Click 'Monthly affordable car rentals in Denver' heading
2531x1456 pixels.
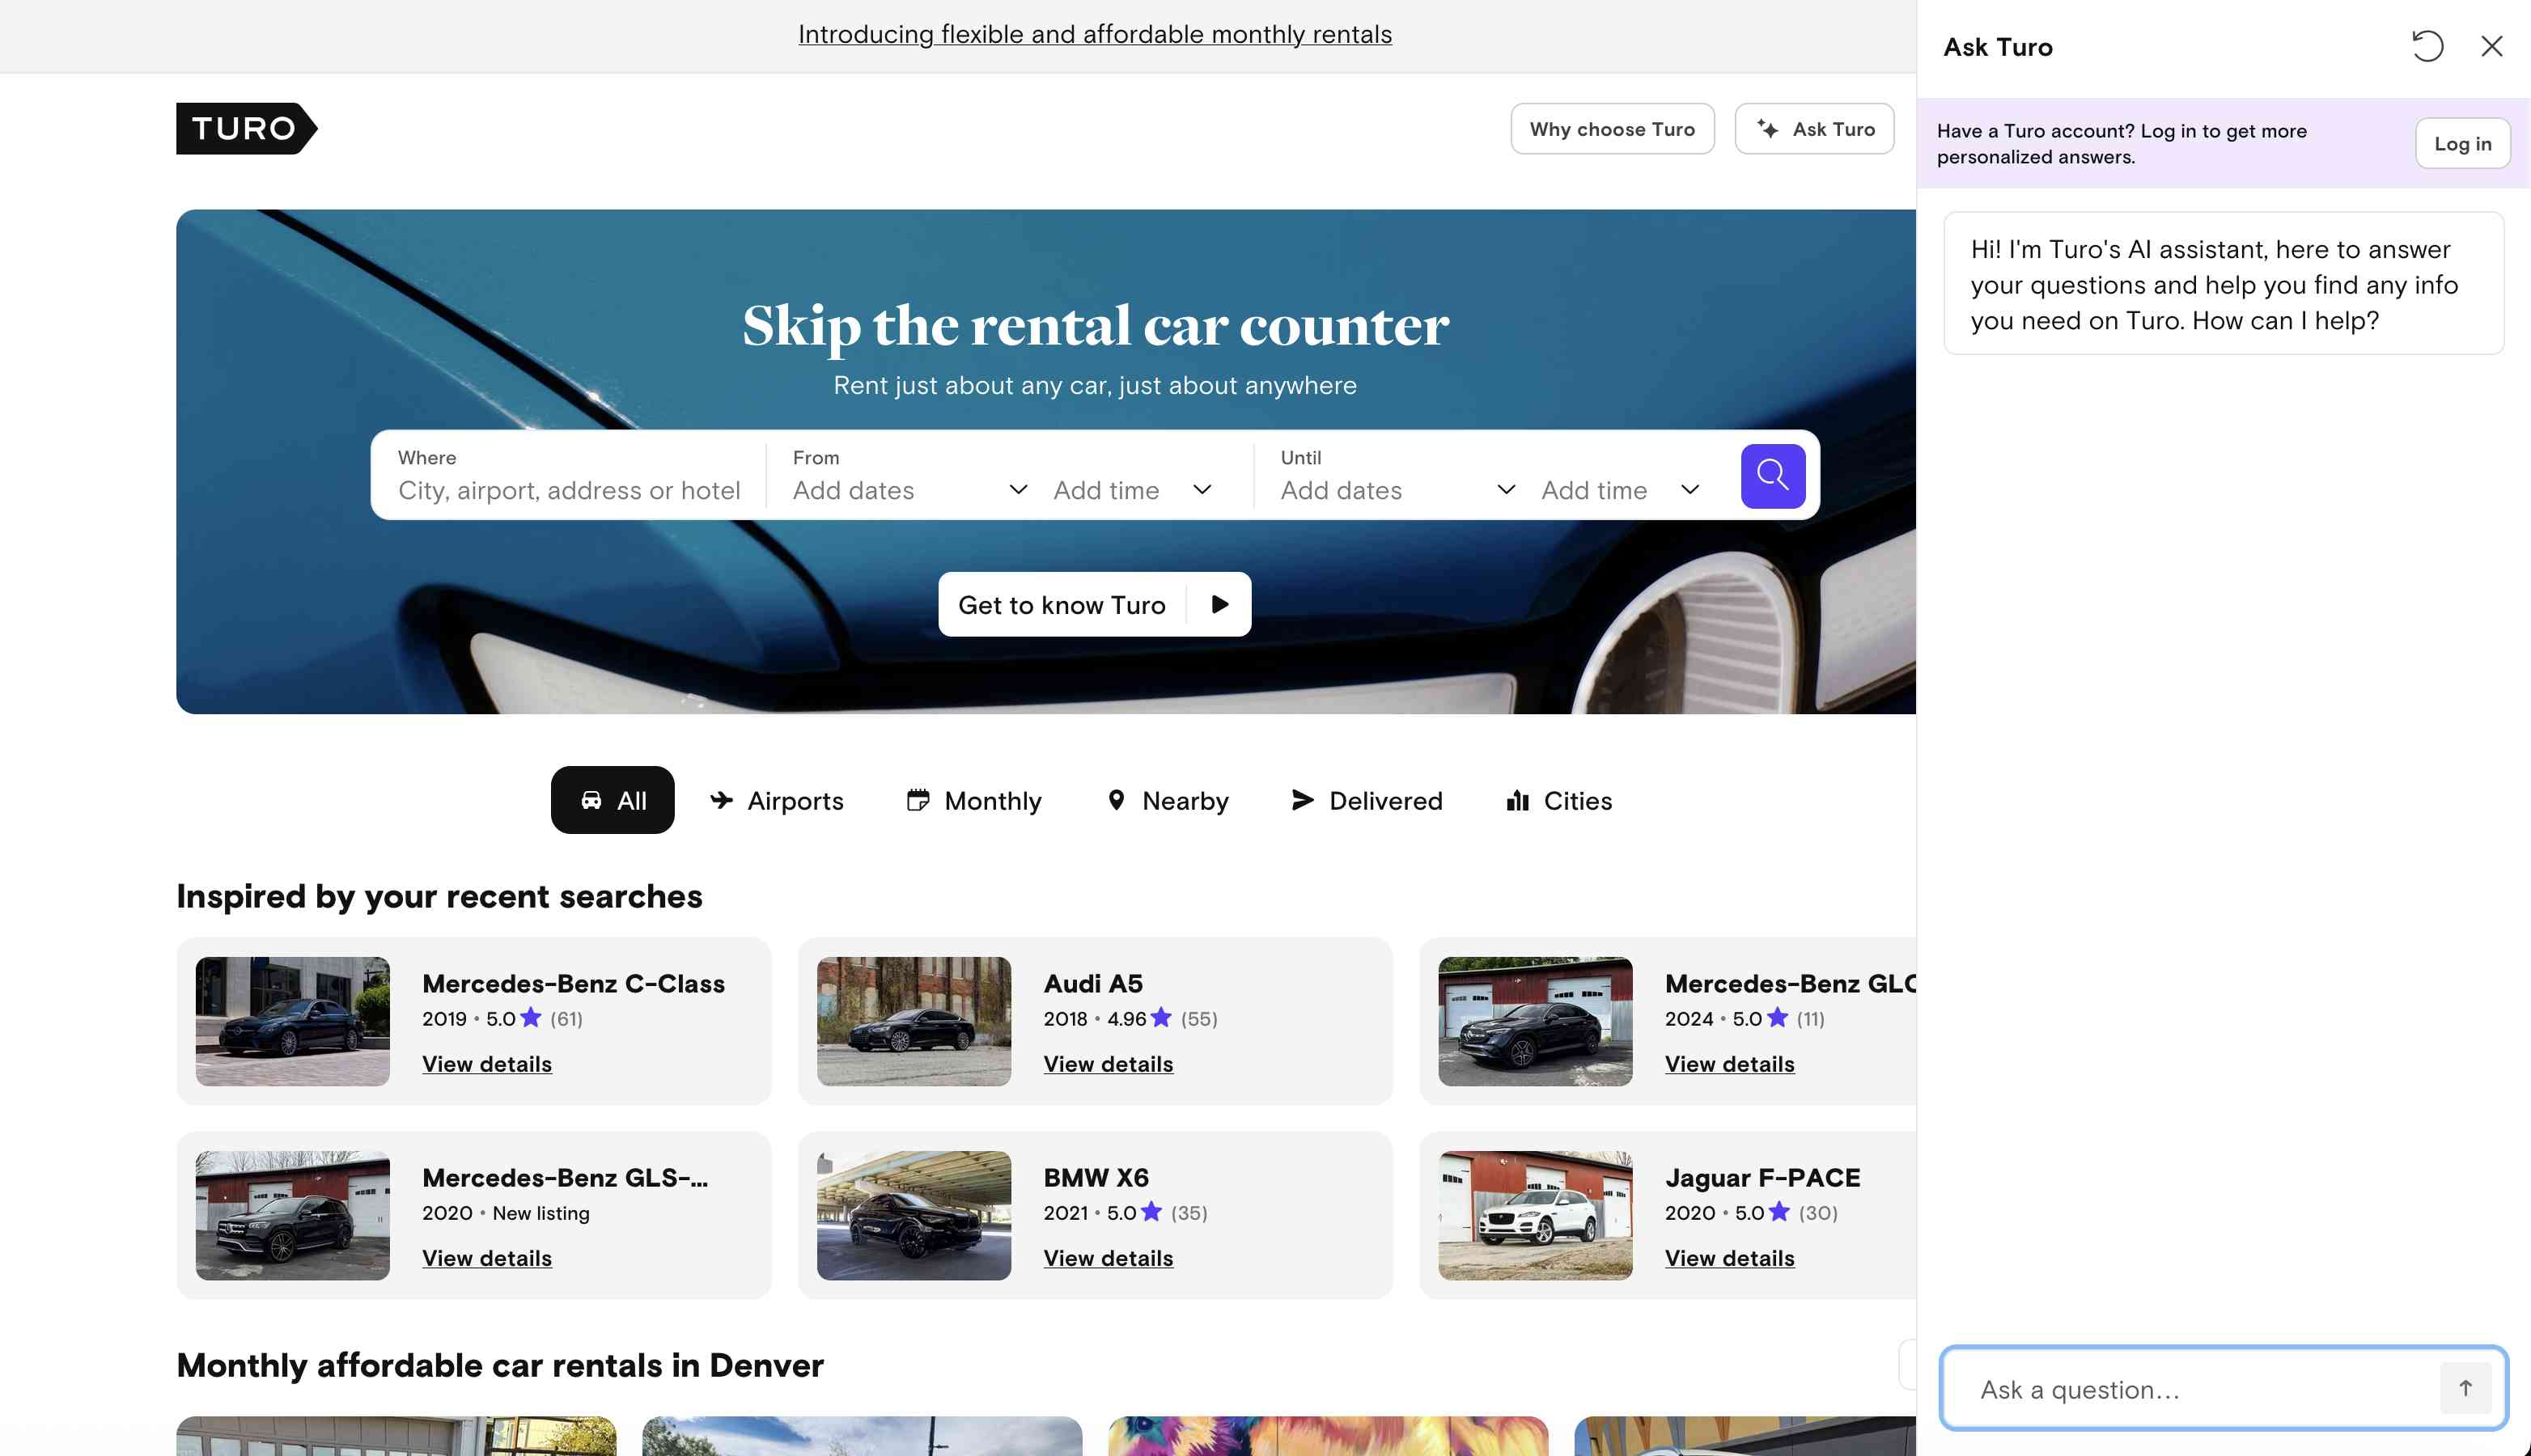pyautogui.click(x=500, y=1365)
